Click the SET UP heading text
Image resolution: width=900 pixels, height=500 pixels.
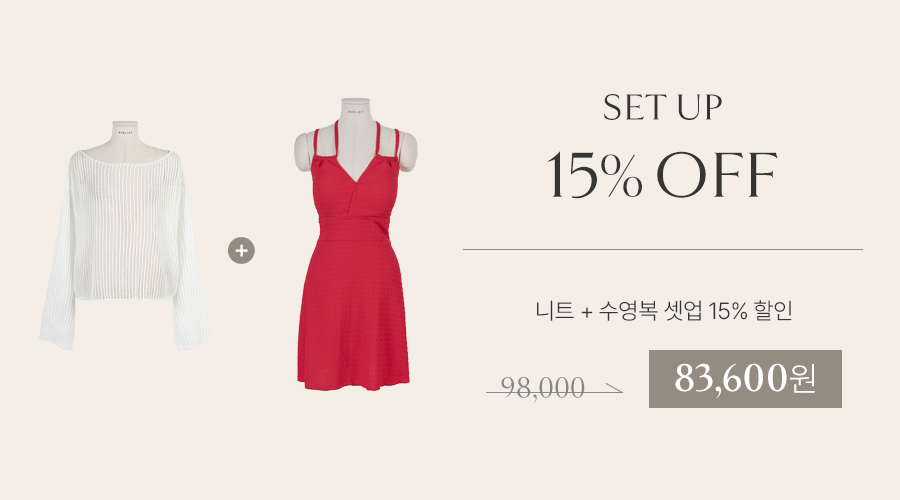[x=662, y=107]
